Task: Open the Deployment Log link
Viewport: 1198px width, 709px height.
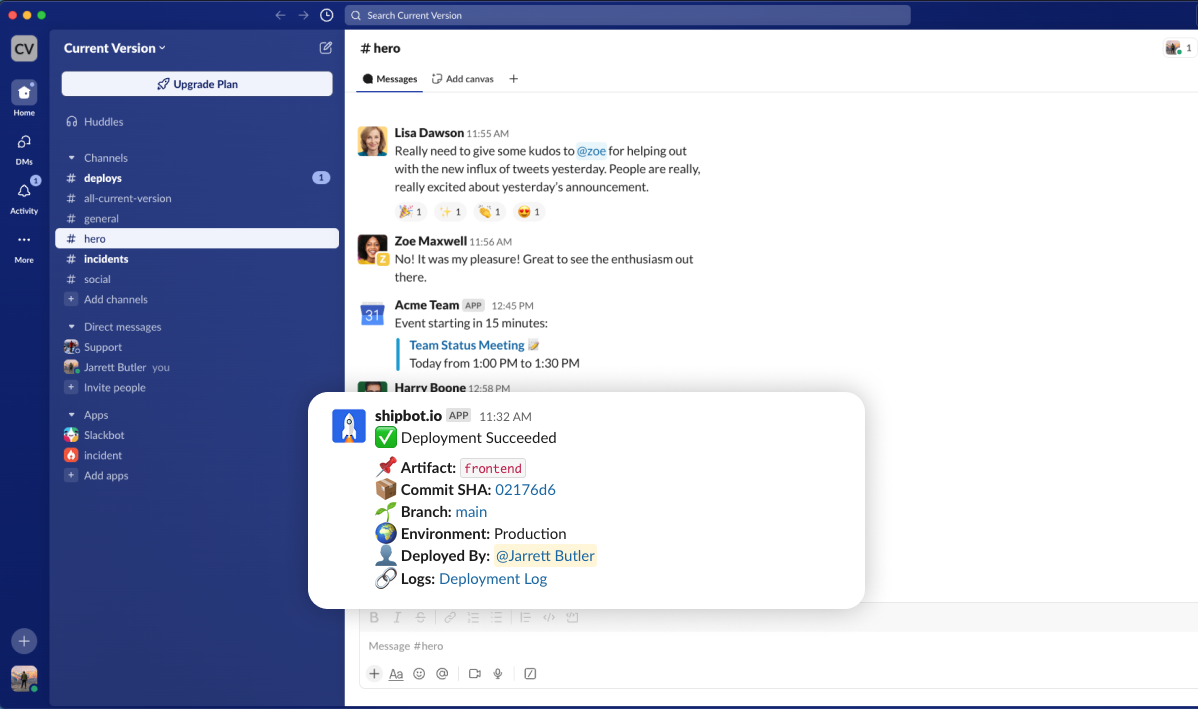Action: pos(492,578)
